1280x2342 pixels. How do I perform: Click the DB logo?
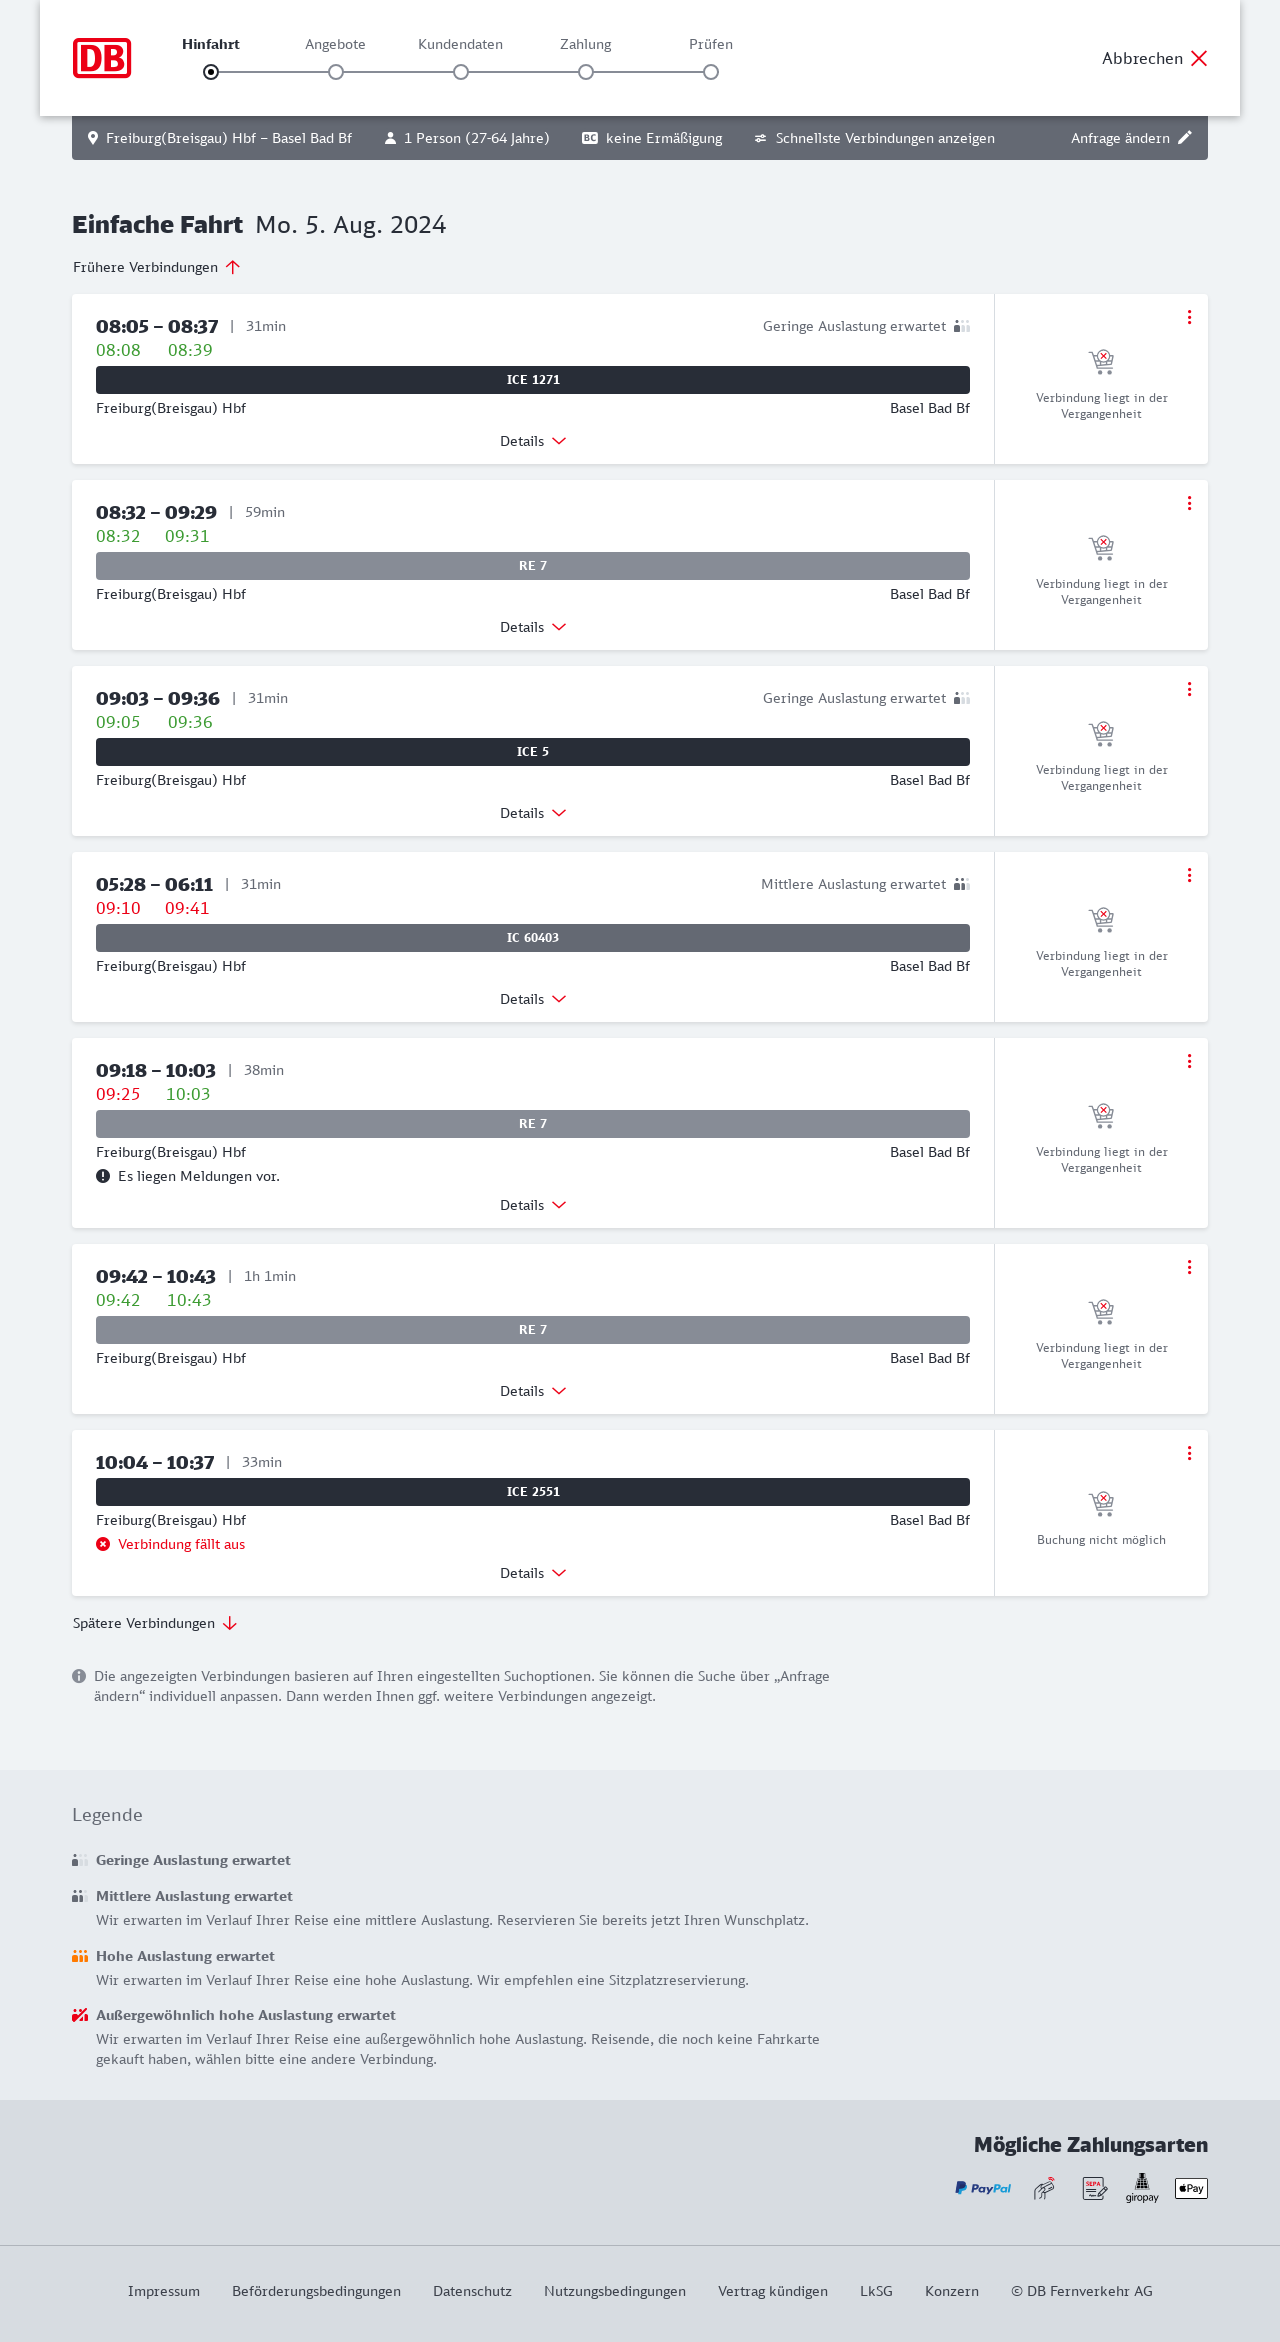pos(102,58)
